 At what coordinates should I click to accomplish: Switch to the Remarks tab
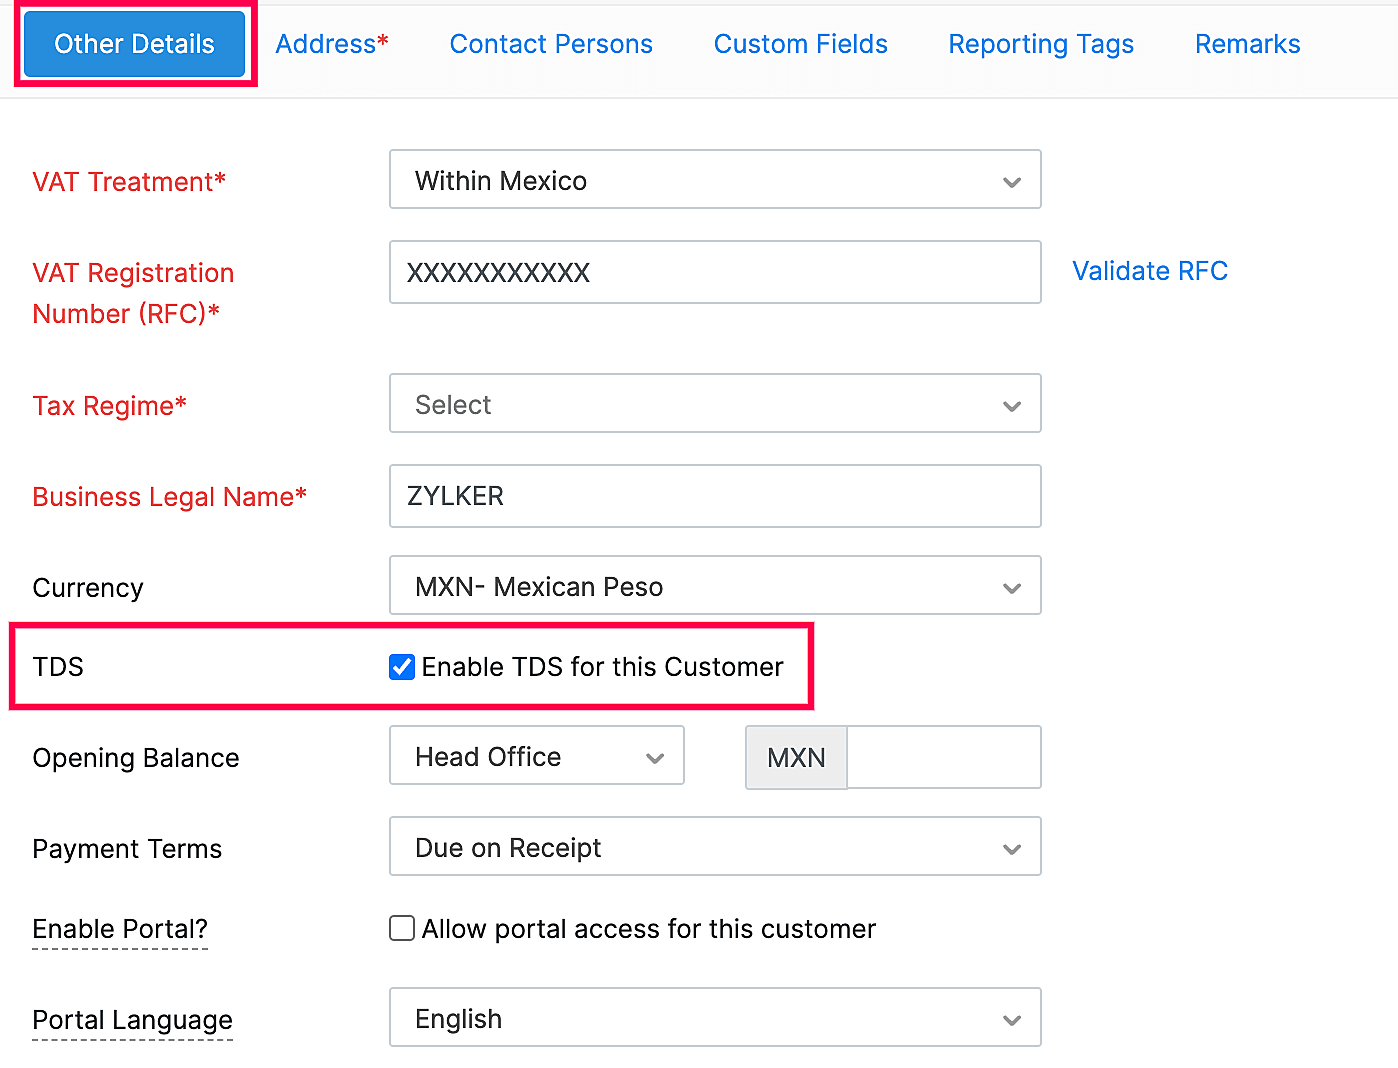[x=1246, y=44]
